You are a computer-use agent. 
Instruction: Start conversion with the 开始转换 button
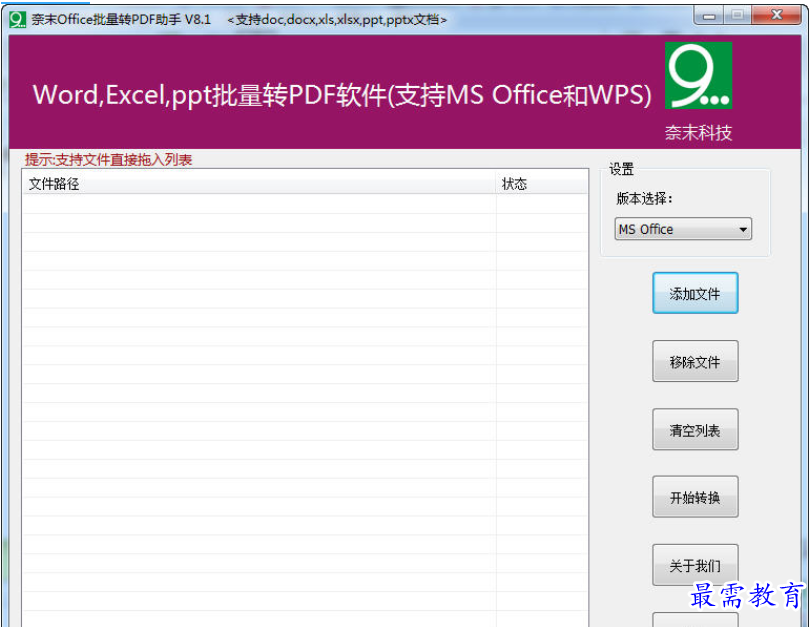[695, 497]
